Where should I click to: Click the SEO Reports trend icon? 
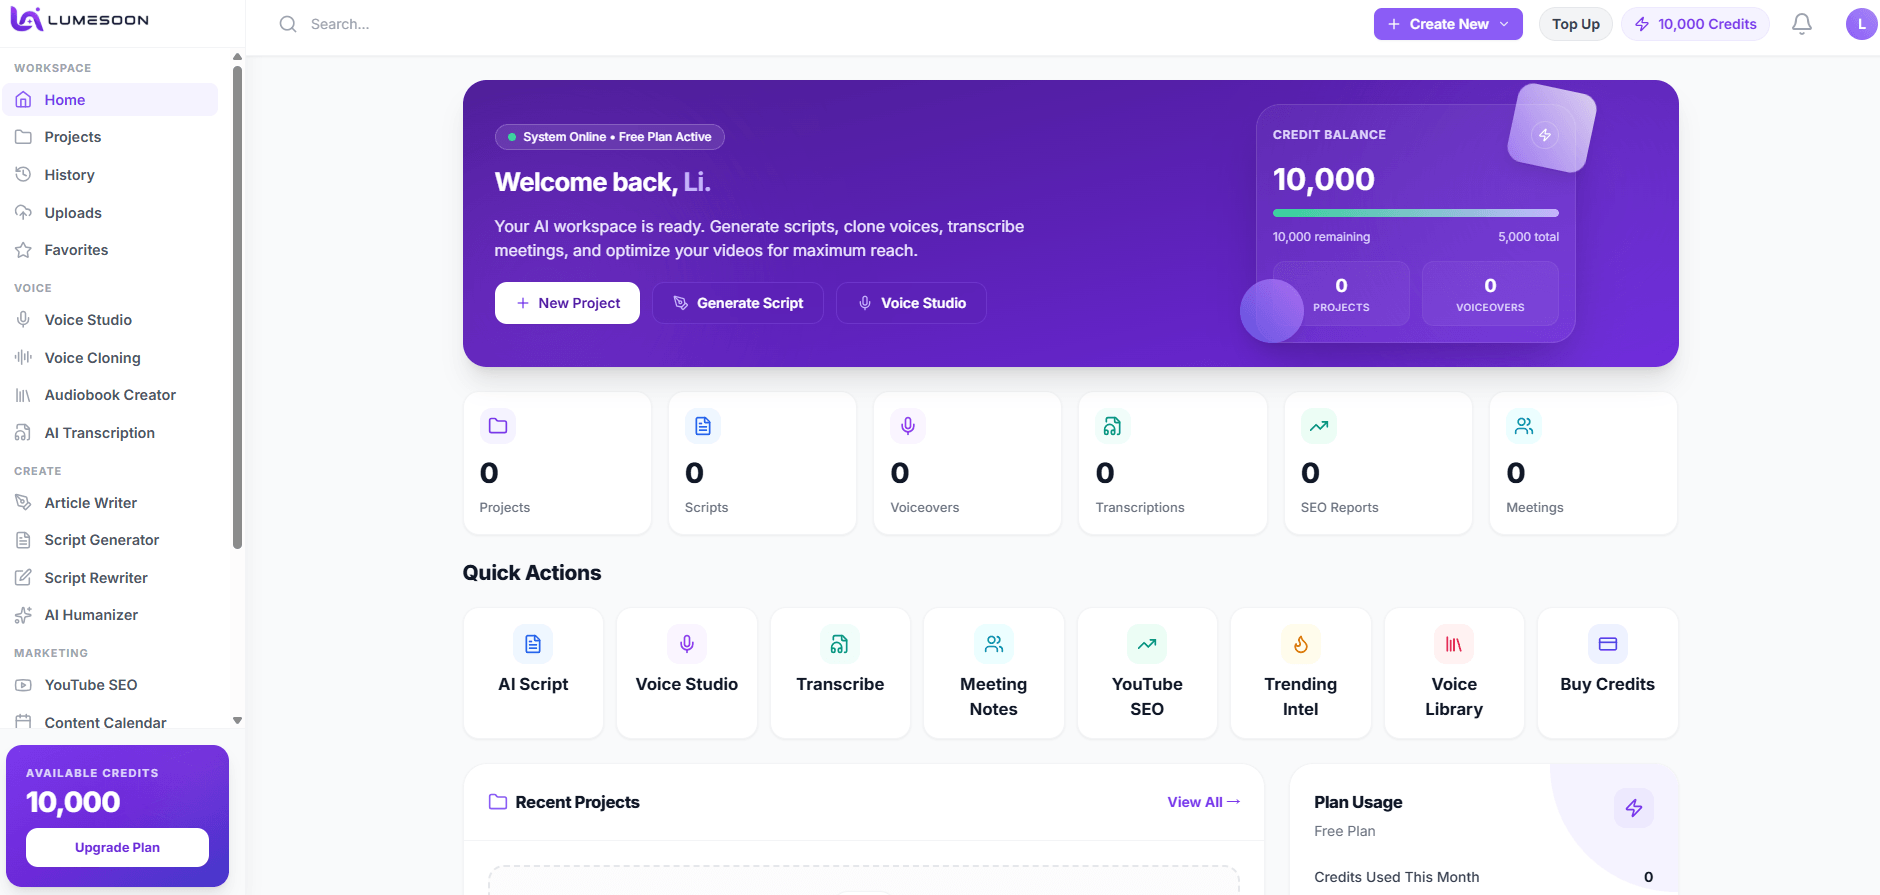[x=1319, y=426]
